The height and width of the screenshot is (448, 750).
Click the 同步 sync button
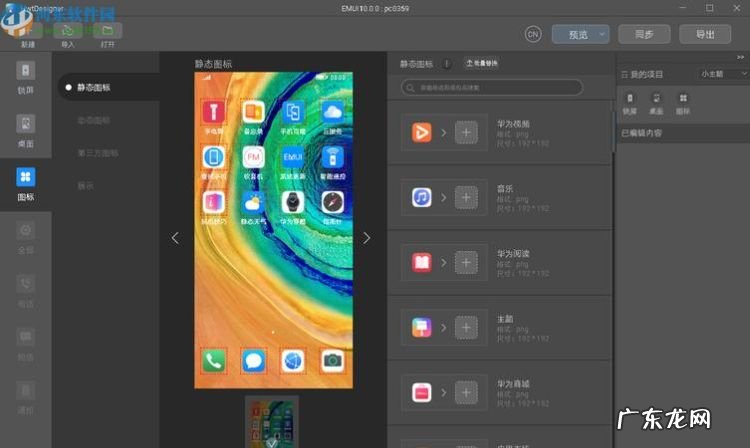[x=644, y=34]
